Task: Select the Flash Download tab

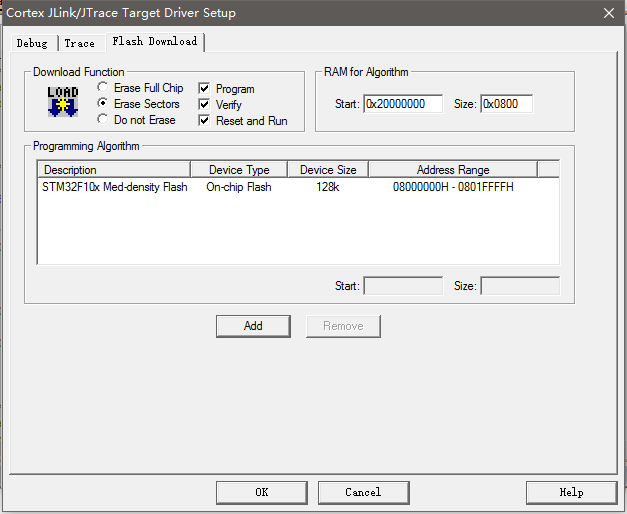Action: [155, 42]
